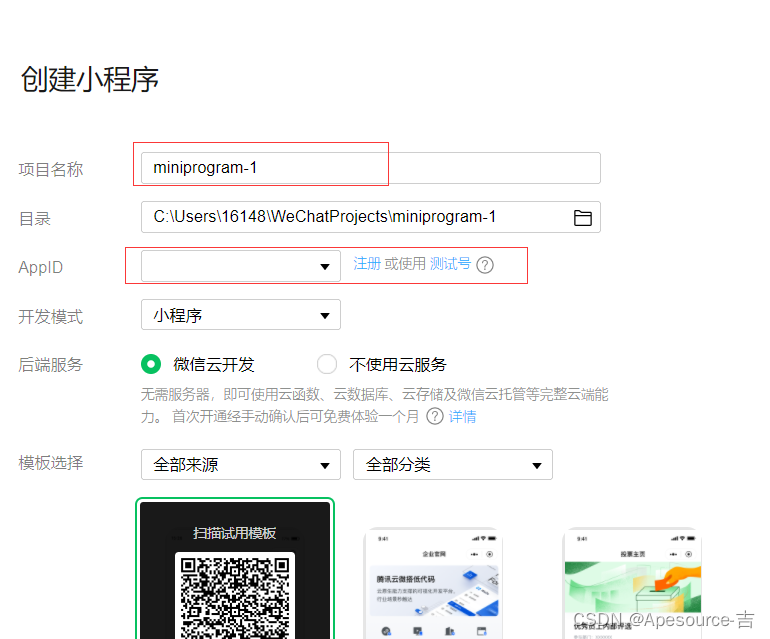Open the 开发模式 小程序 dropdown

click(241, 315)
